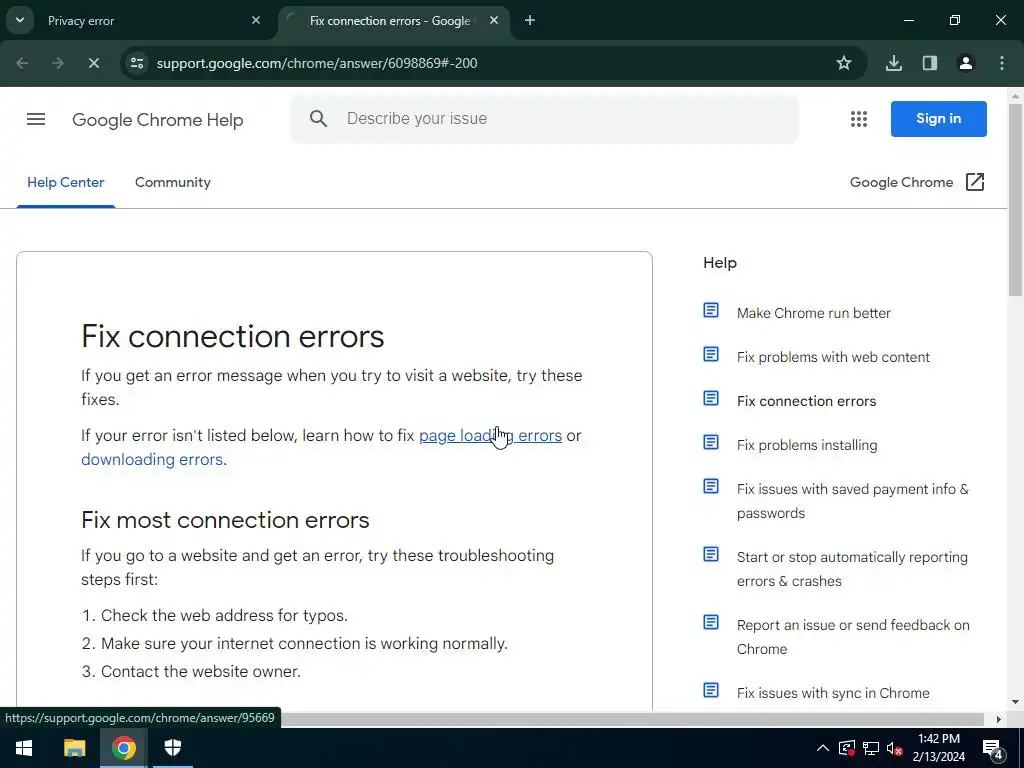The image size is (1024, 768).
Task: Open Fix issues with sync in Chrome article
Action: pyautogui.click(x=833, y=693)
